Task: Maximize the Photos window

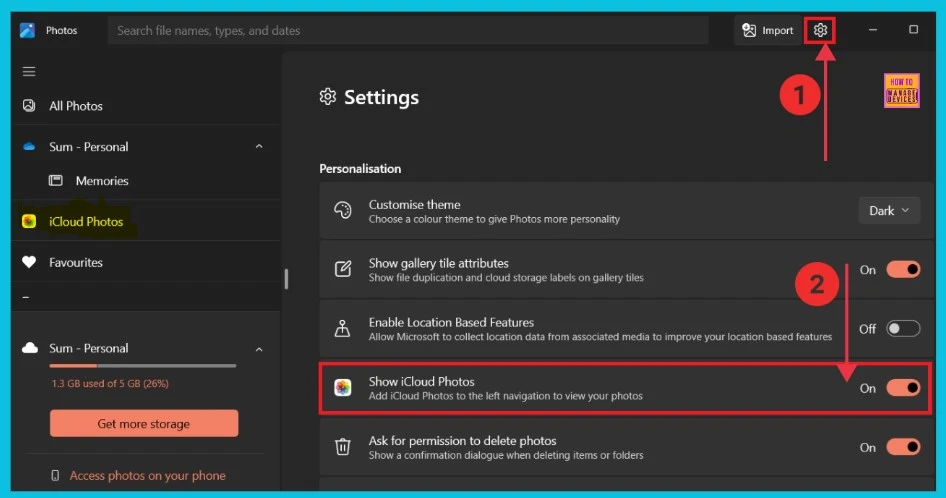Action: tap(913, 30)
